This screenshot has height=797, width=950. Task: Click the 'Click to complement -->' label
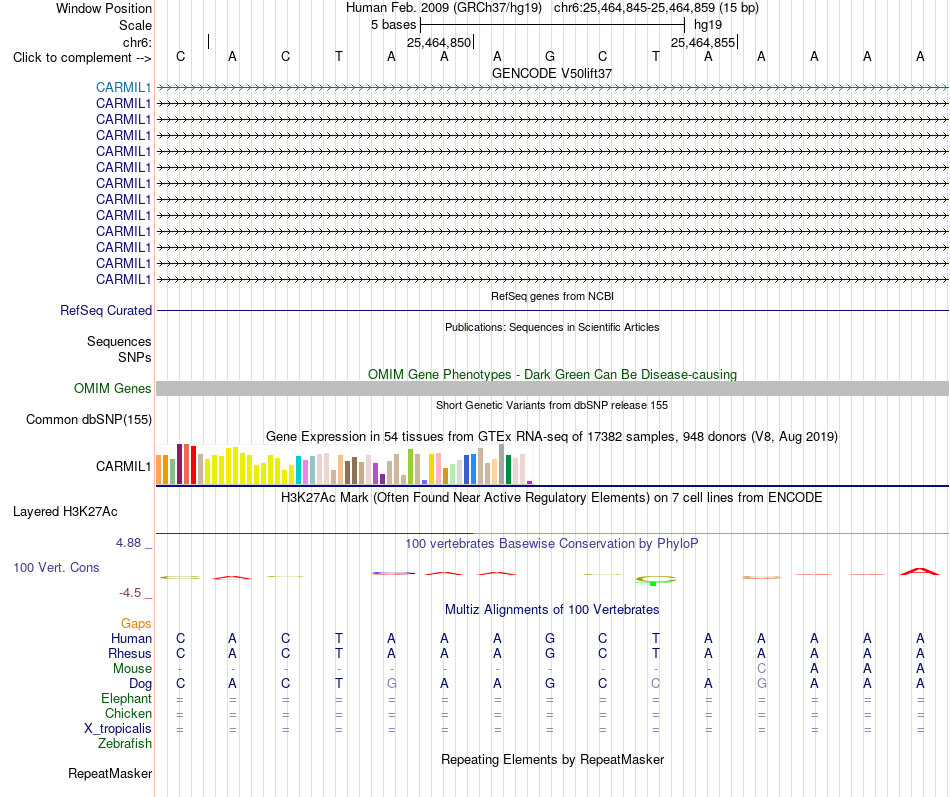(82, 58)
